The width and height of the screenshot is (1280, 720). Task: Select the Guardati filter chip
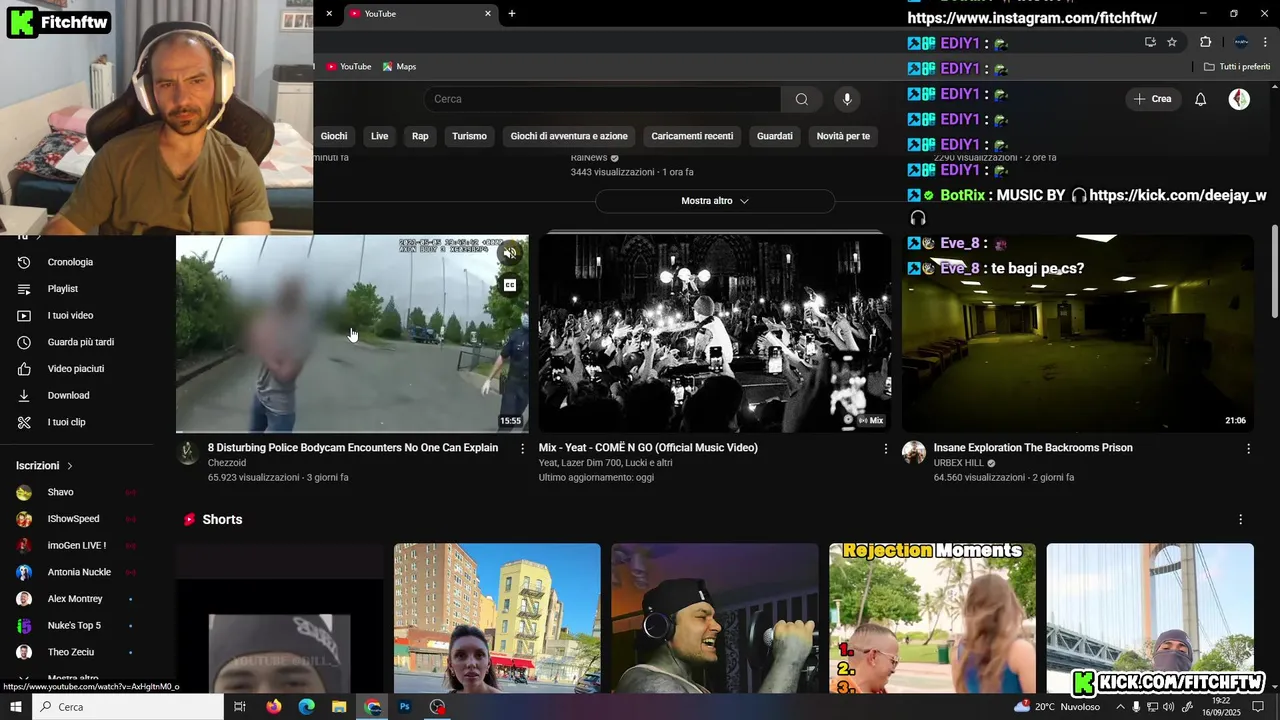775,136
